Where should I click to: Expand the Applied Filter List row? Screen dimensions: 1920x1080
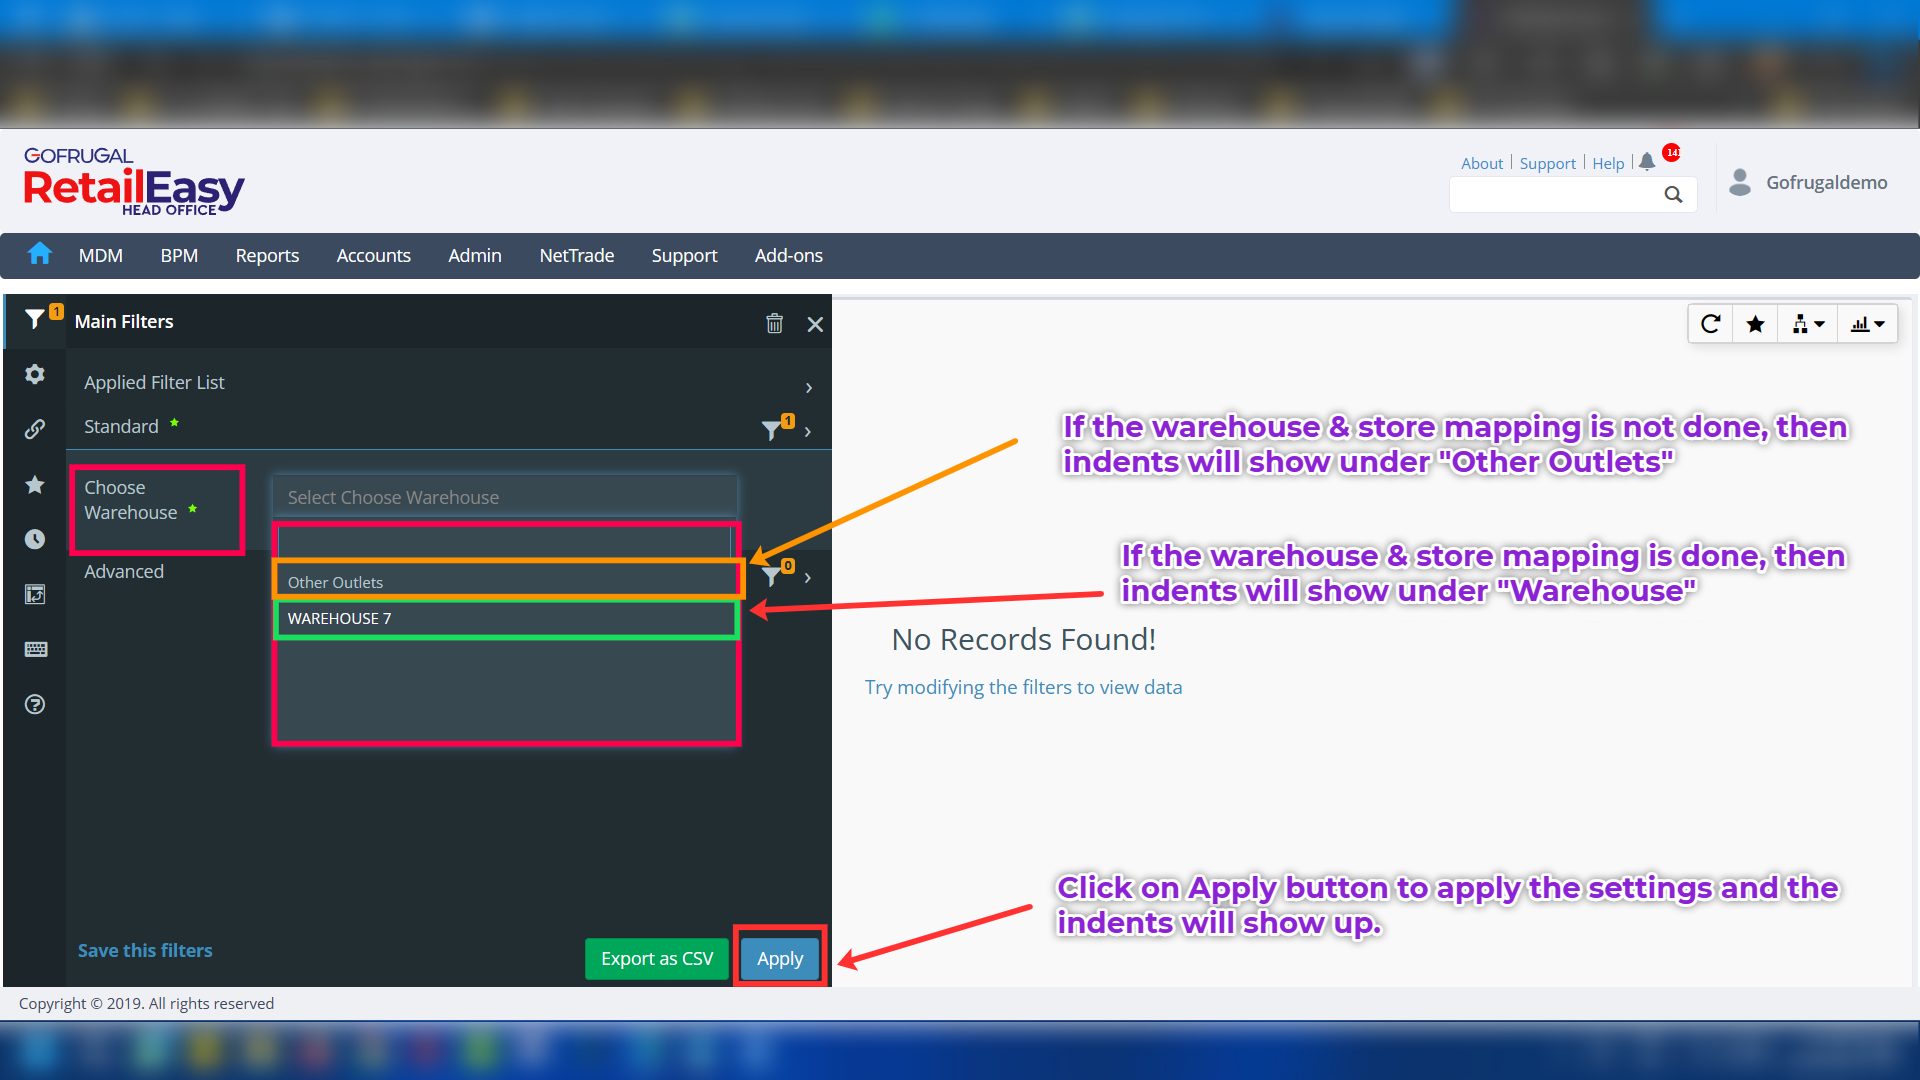click(808, 387)
